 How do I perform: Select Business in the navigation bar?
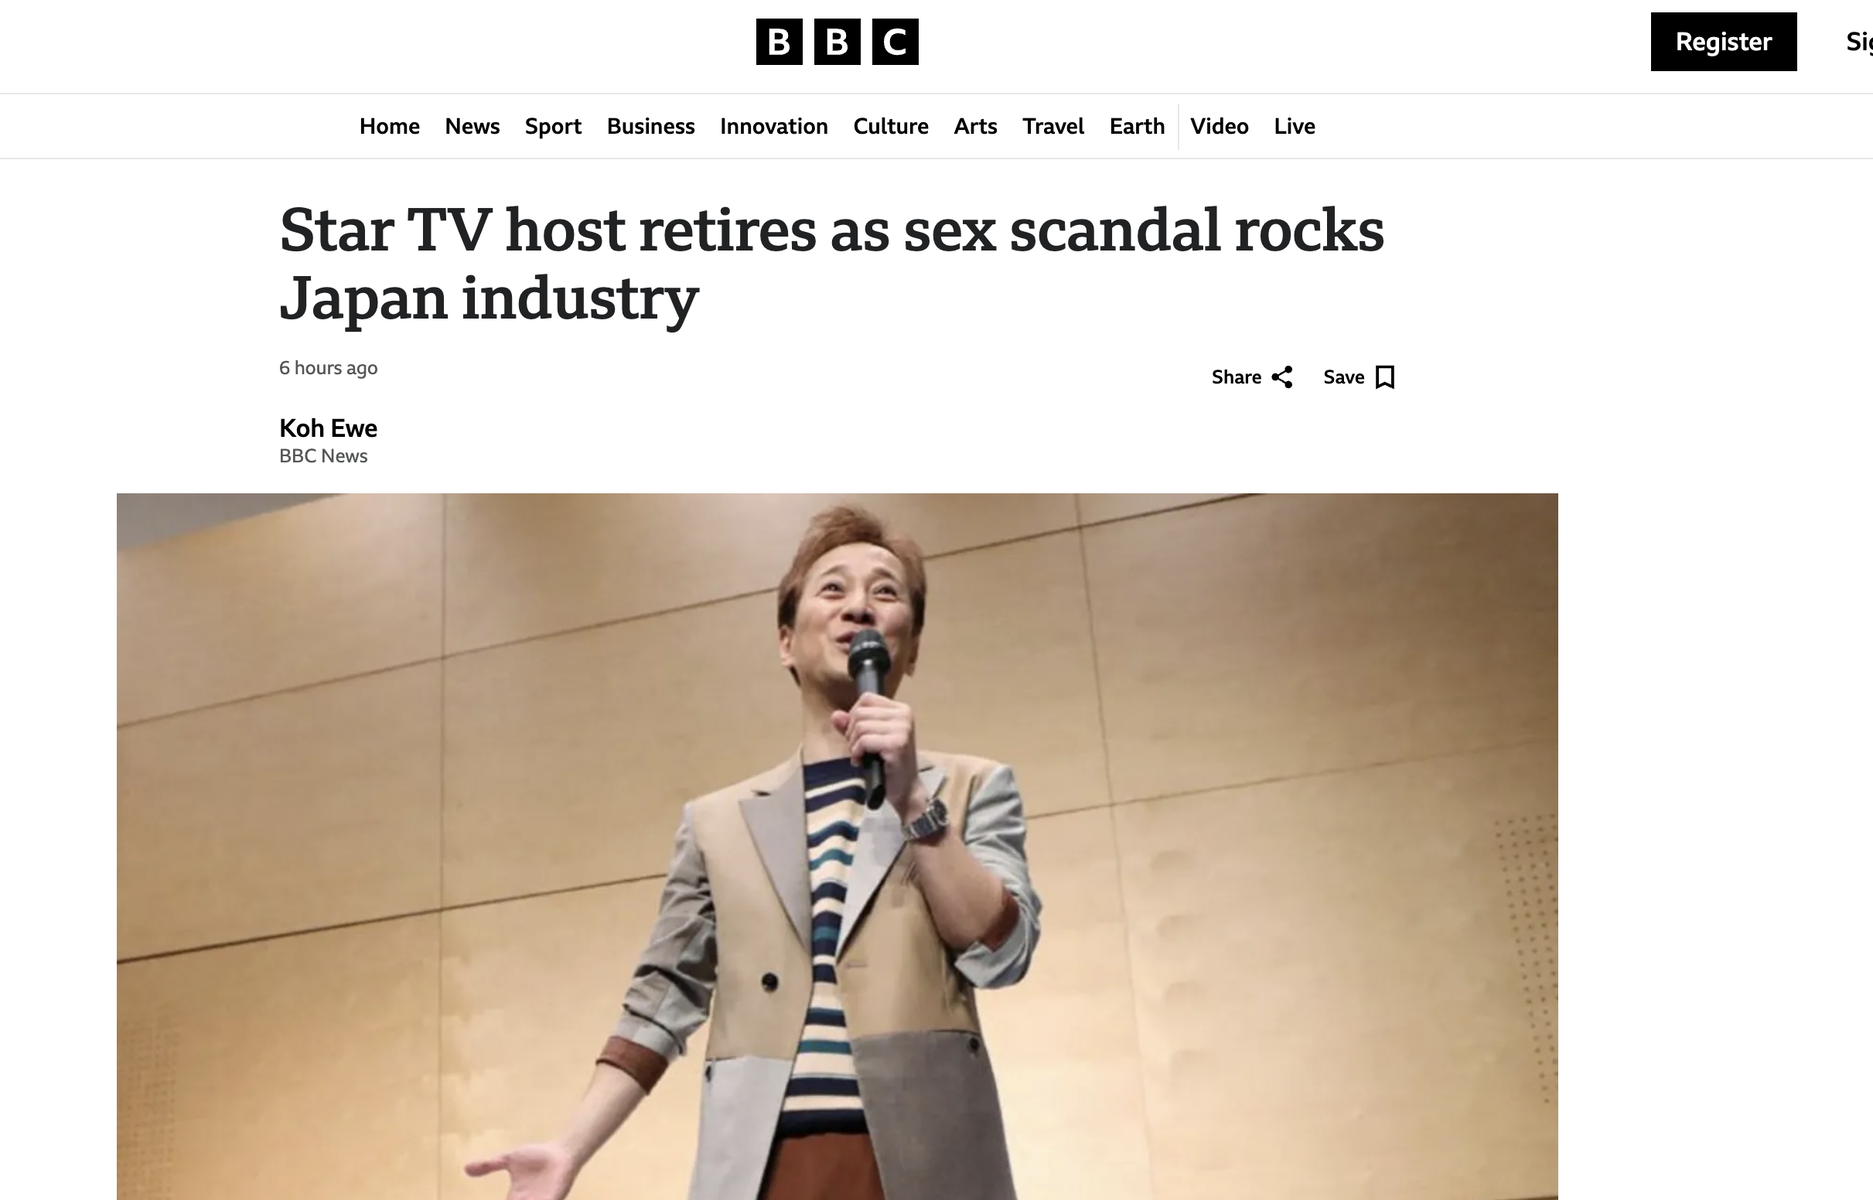[x=650, y=126]
